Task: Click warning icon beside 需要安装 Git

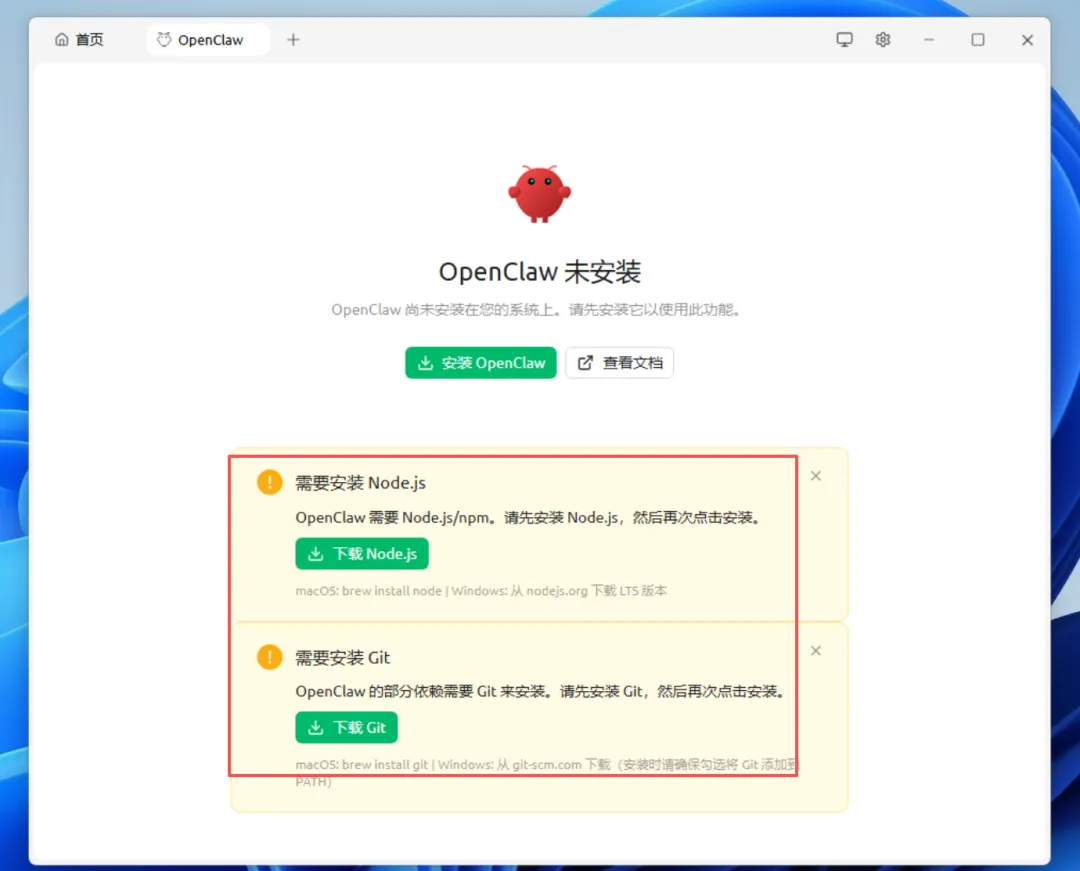Action: click(x=269, y=657)
